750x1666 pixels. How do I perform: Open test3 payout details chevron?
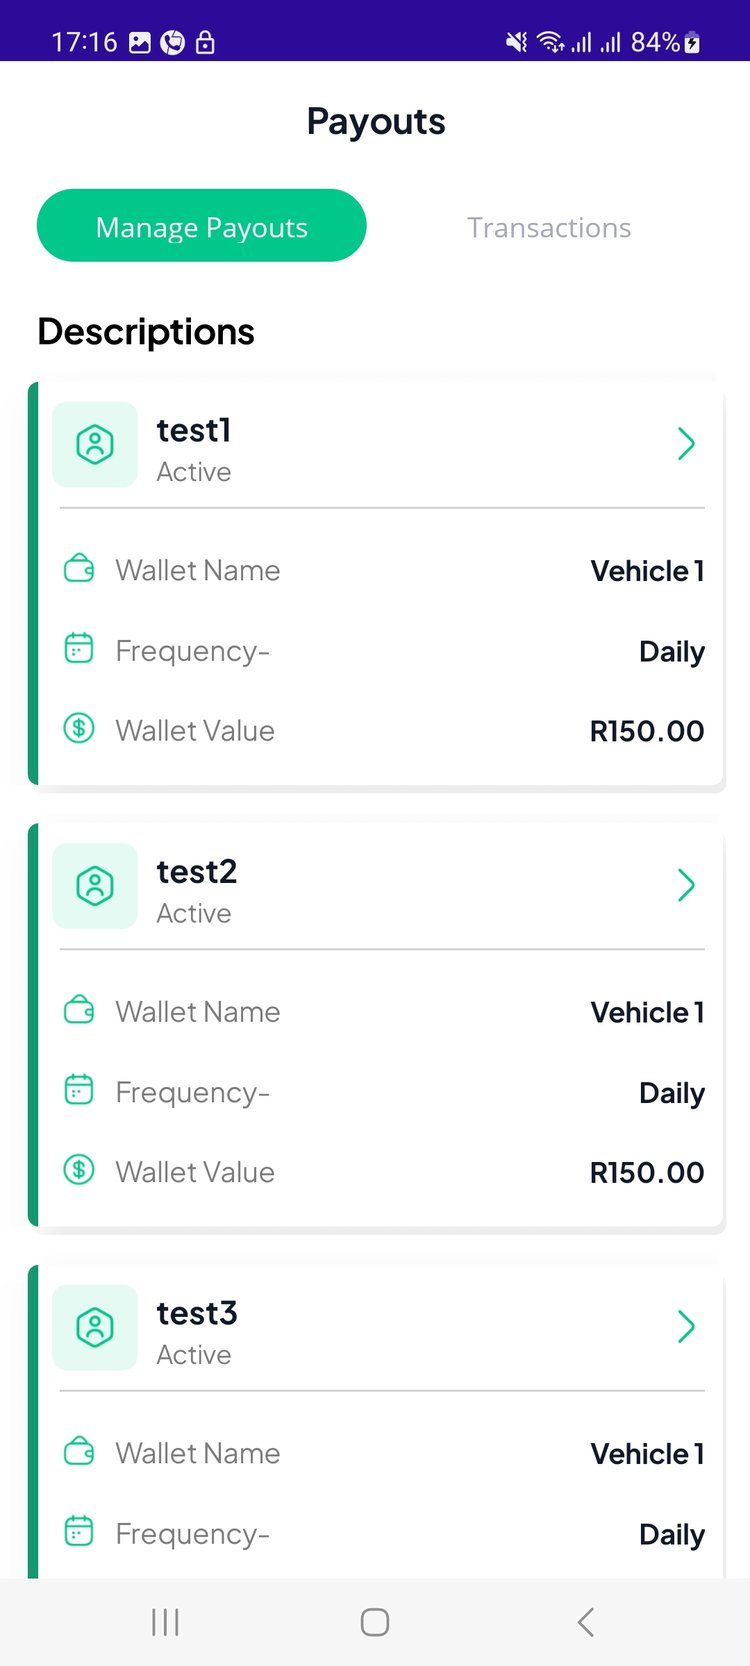[686, 1326]
